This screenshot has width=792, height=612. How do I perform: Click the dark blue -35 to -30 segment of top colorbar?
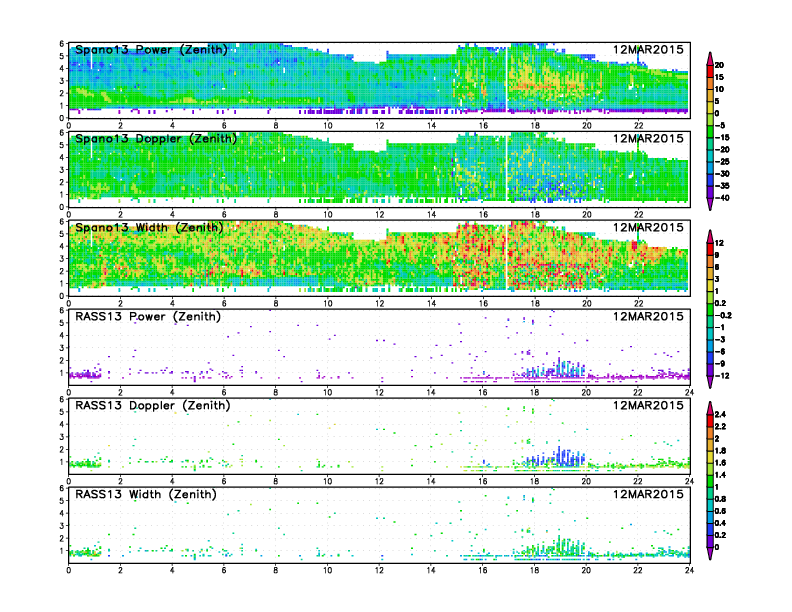[x=710, y=180]
